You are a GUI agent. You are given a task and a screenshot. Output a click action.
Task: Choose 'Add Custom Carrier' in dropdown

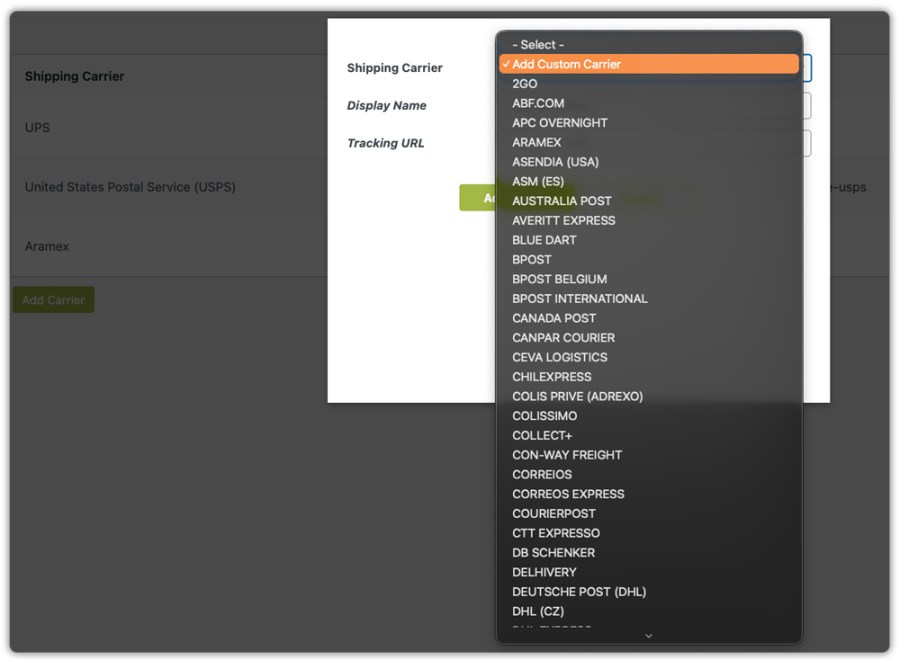pos(649,64)
